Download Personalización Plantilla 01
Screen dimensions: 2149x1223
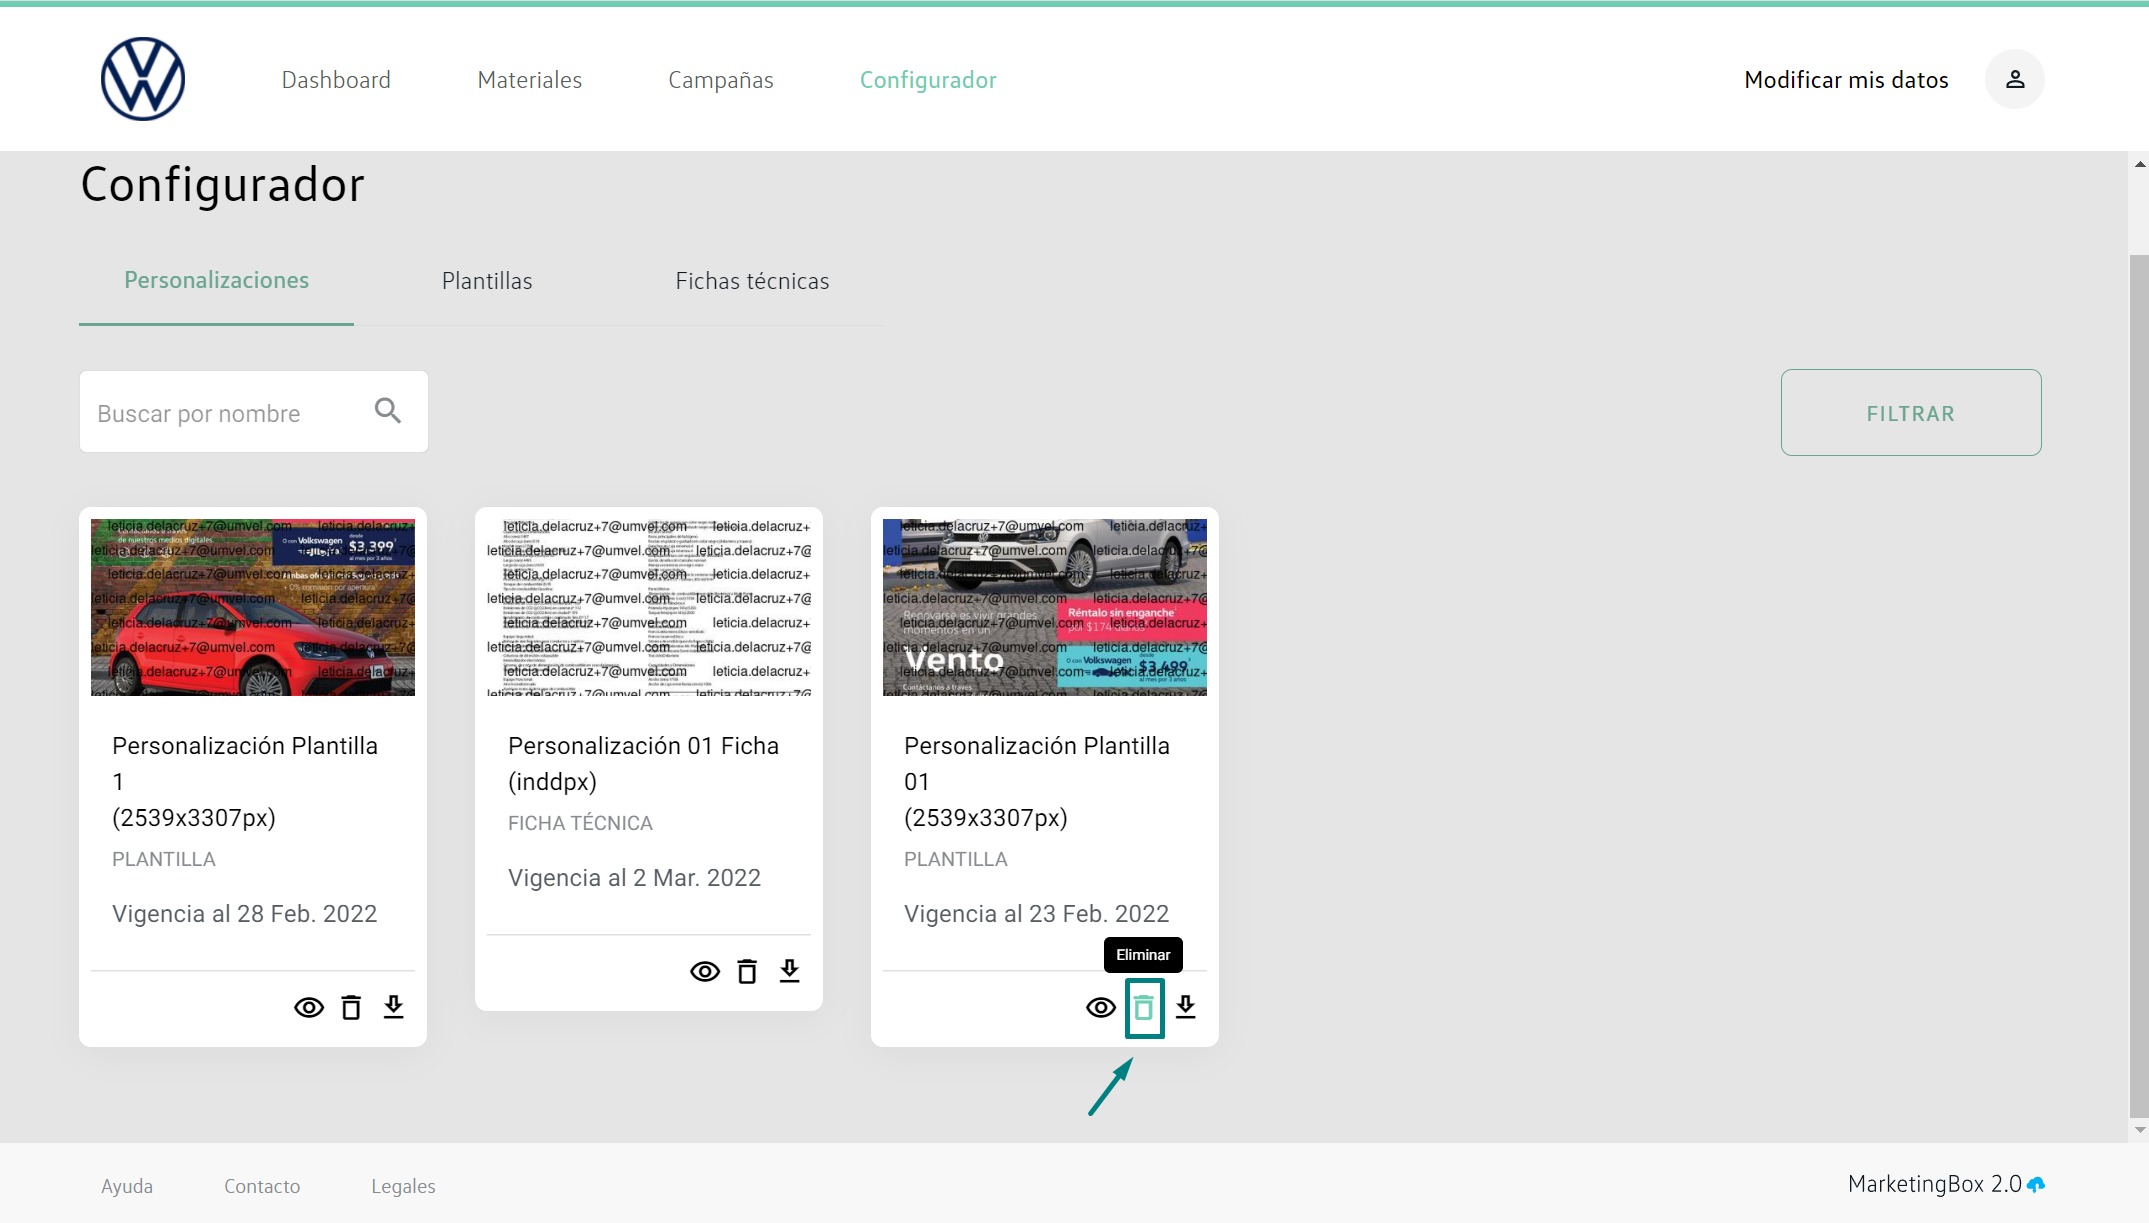[1186, 1007]
